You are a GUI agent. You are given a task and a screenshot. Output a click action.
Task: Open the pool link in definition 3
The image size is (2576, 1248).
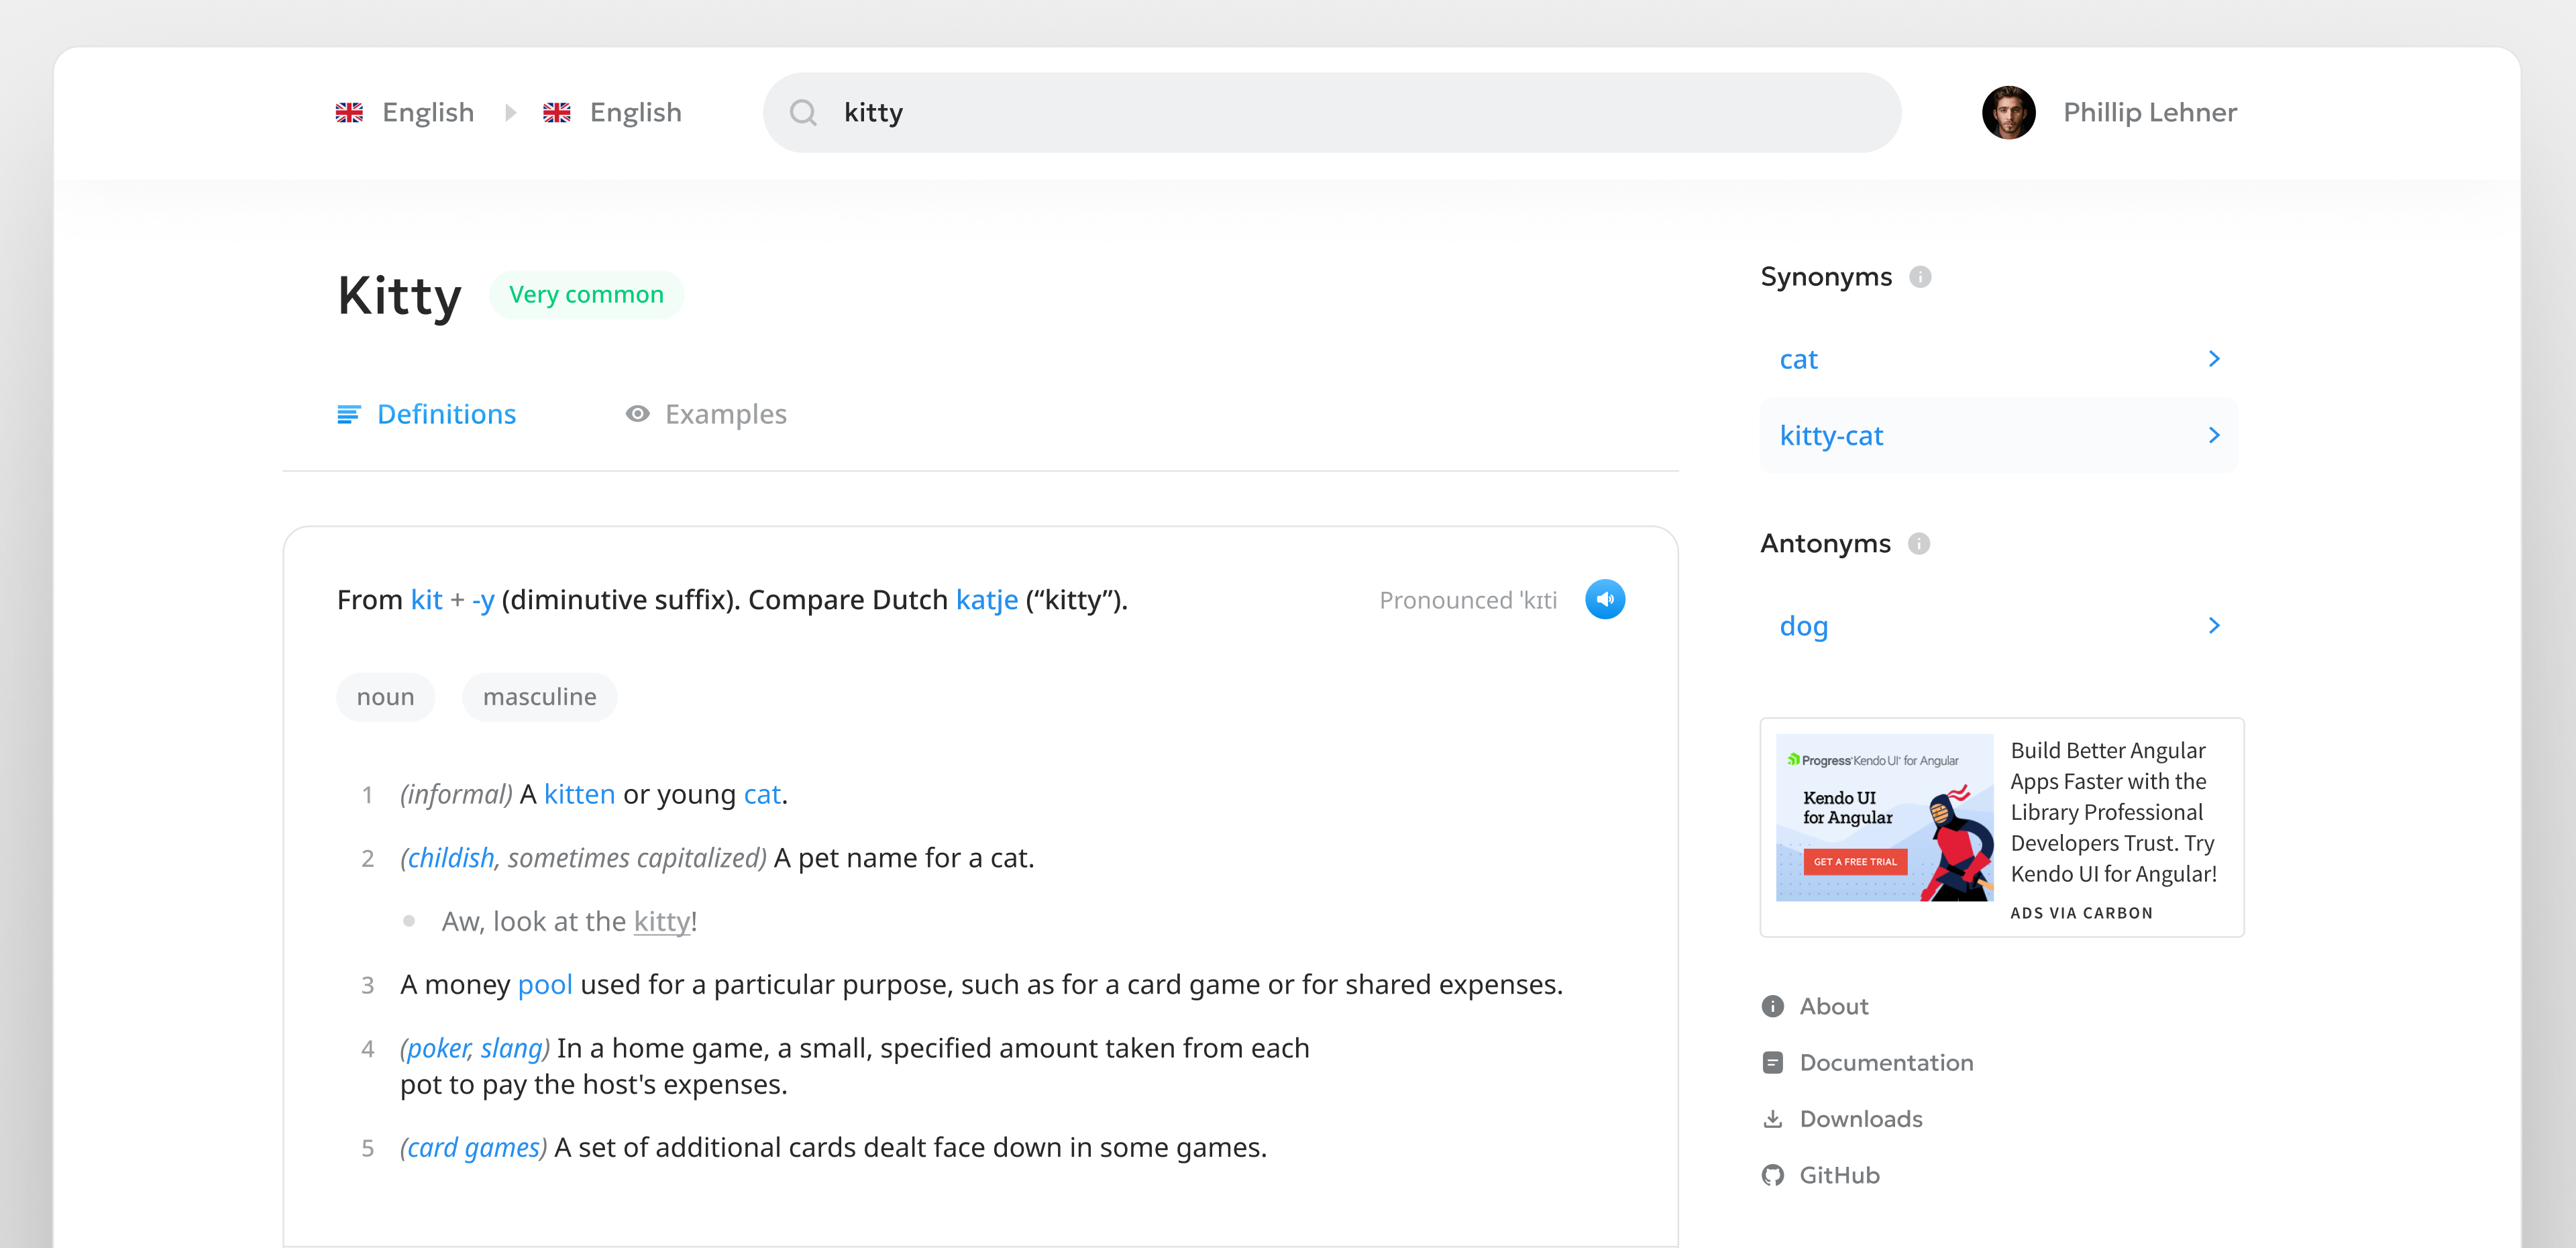545,985
